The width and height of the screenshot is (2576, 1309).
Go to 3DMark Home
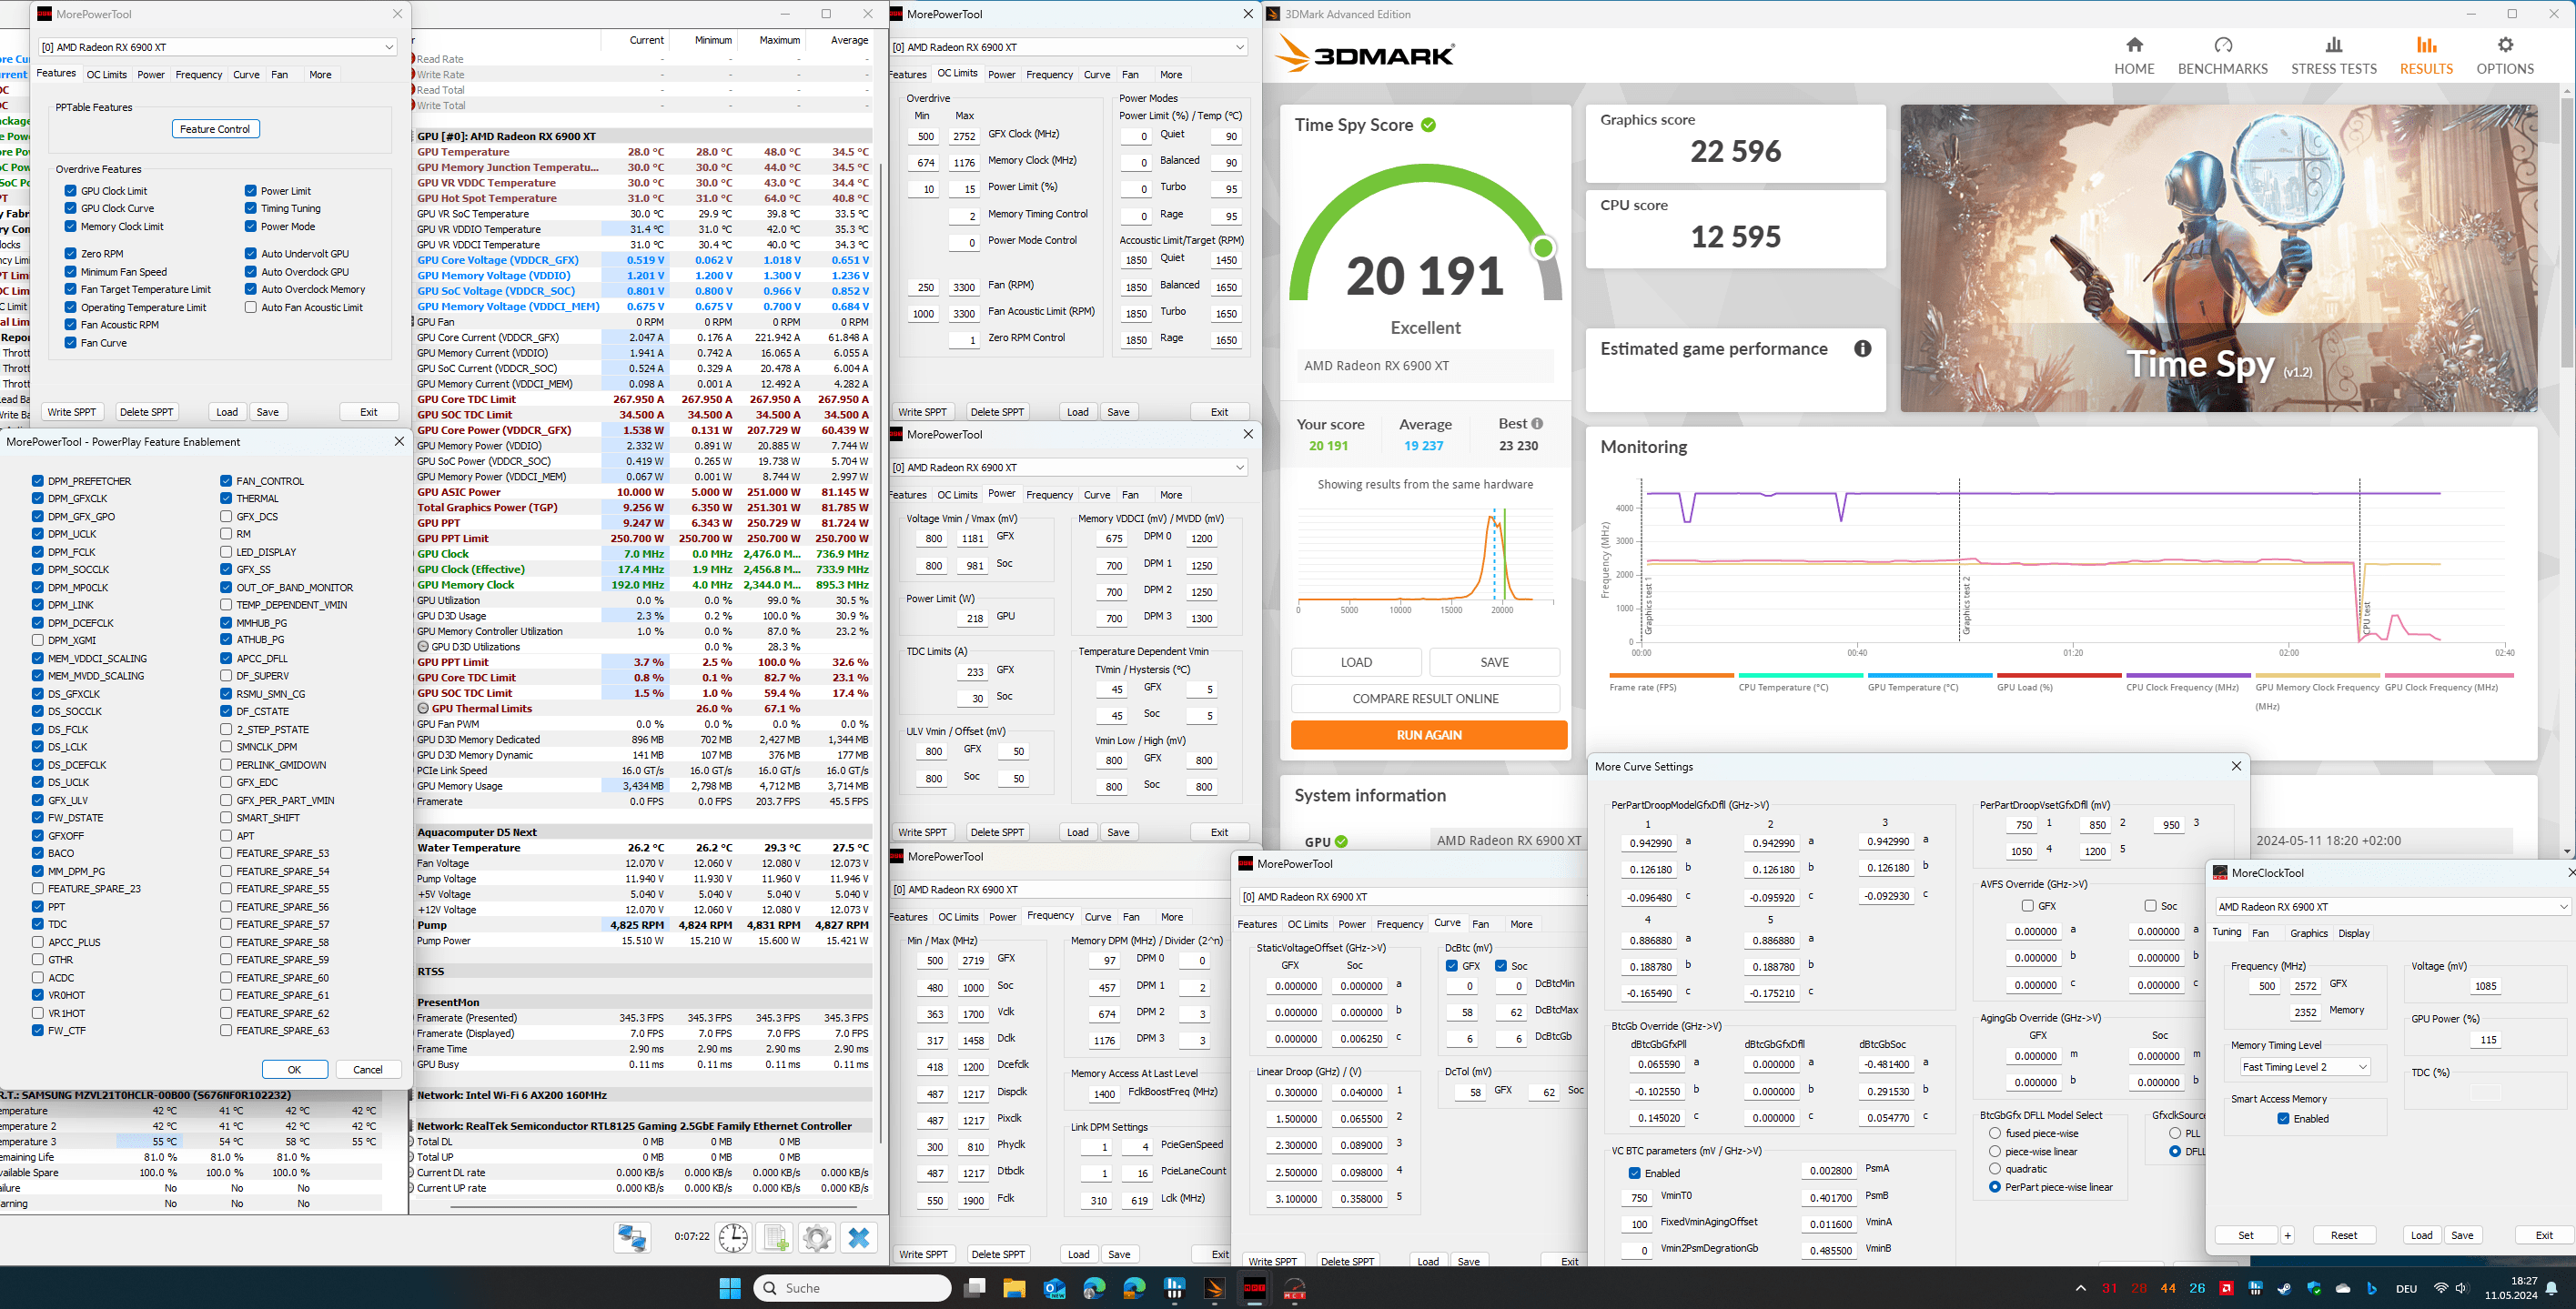pos(2134,56)
